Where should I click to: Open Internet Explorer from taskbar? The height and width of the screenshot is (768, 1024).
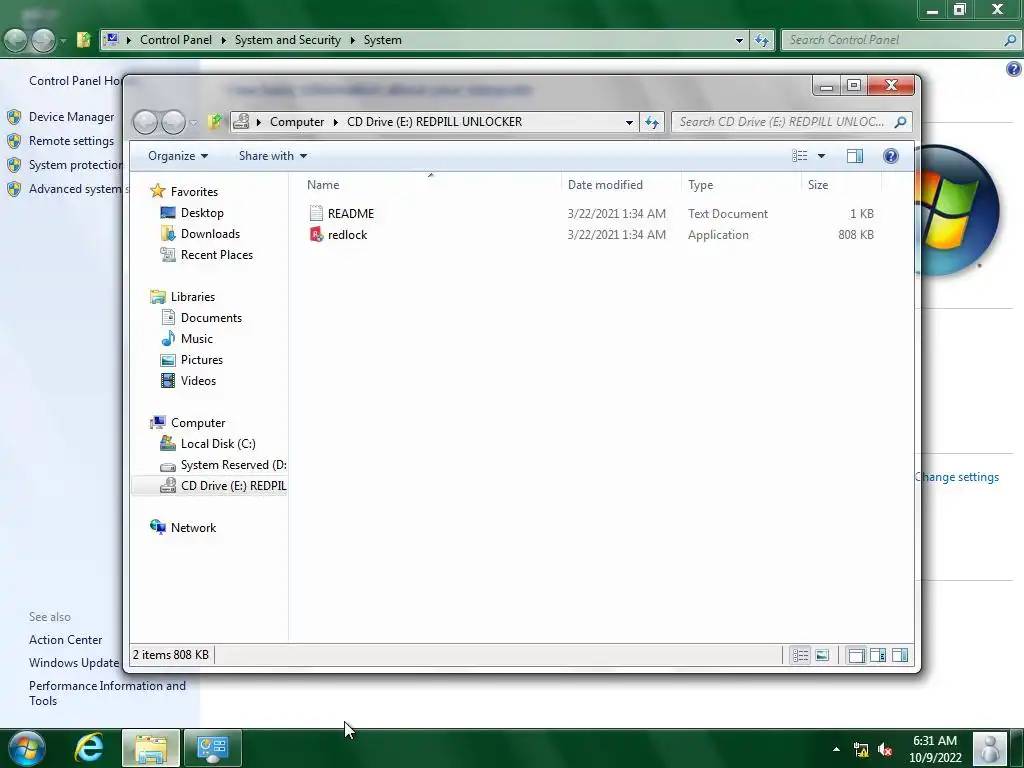pos(89,747)
